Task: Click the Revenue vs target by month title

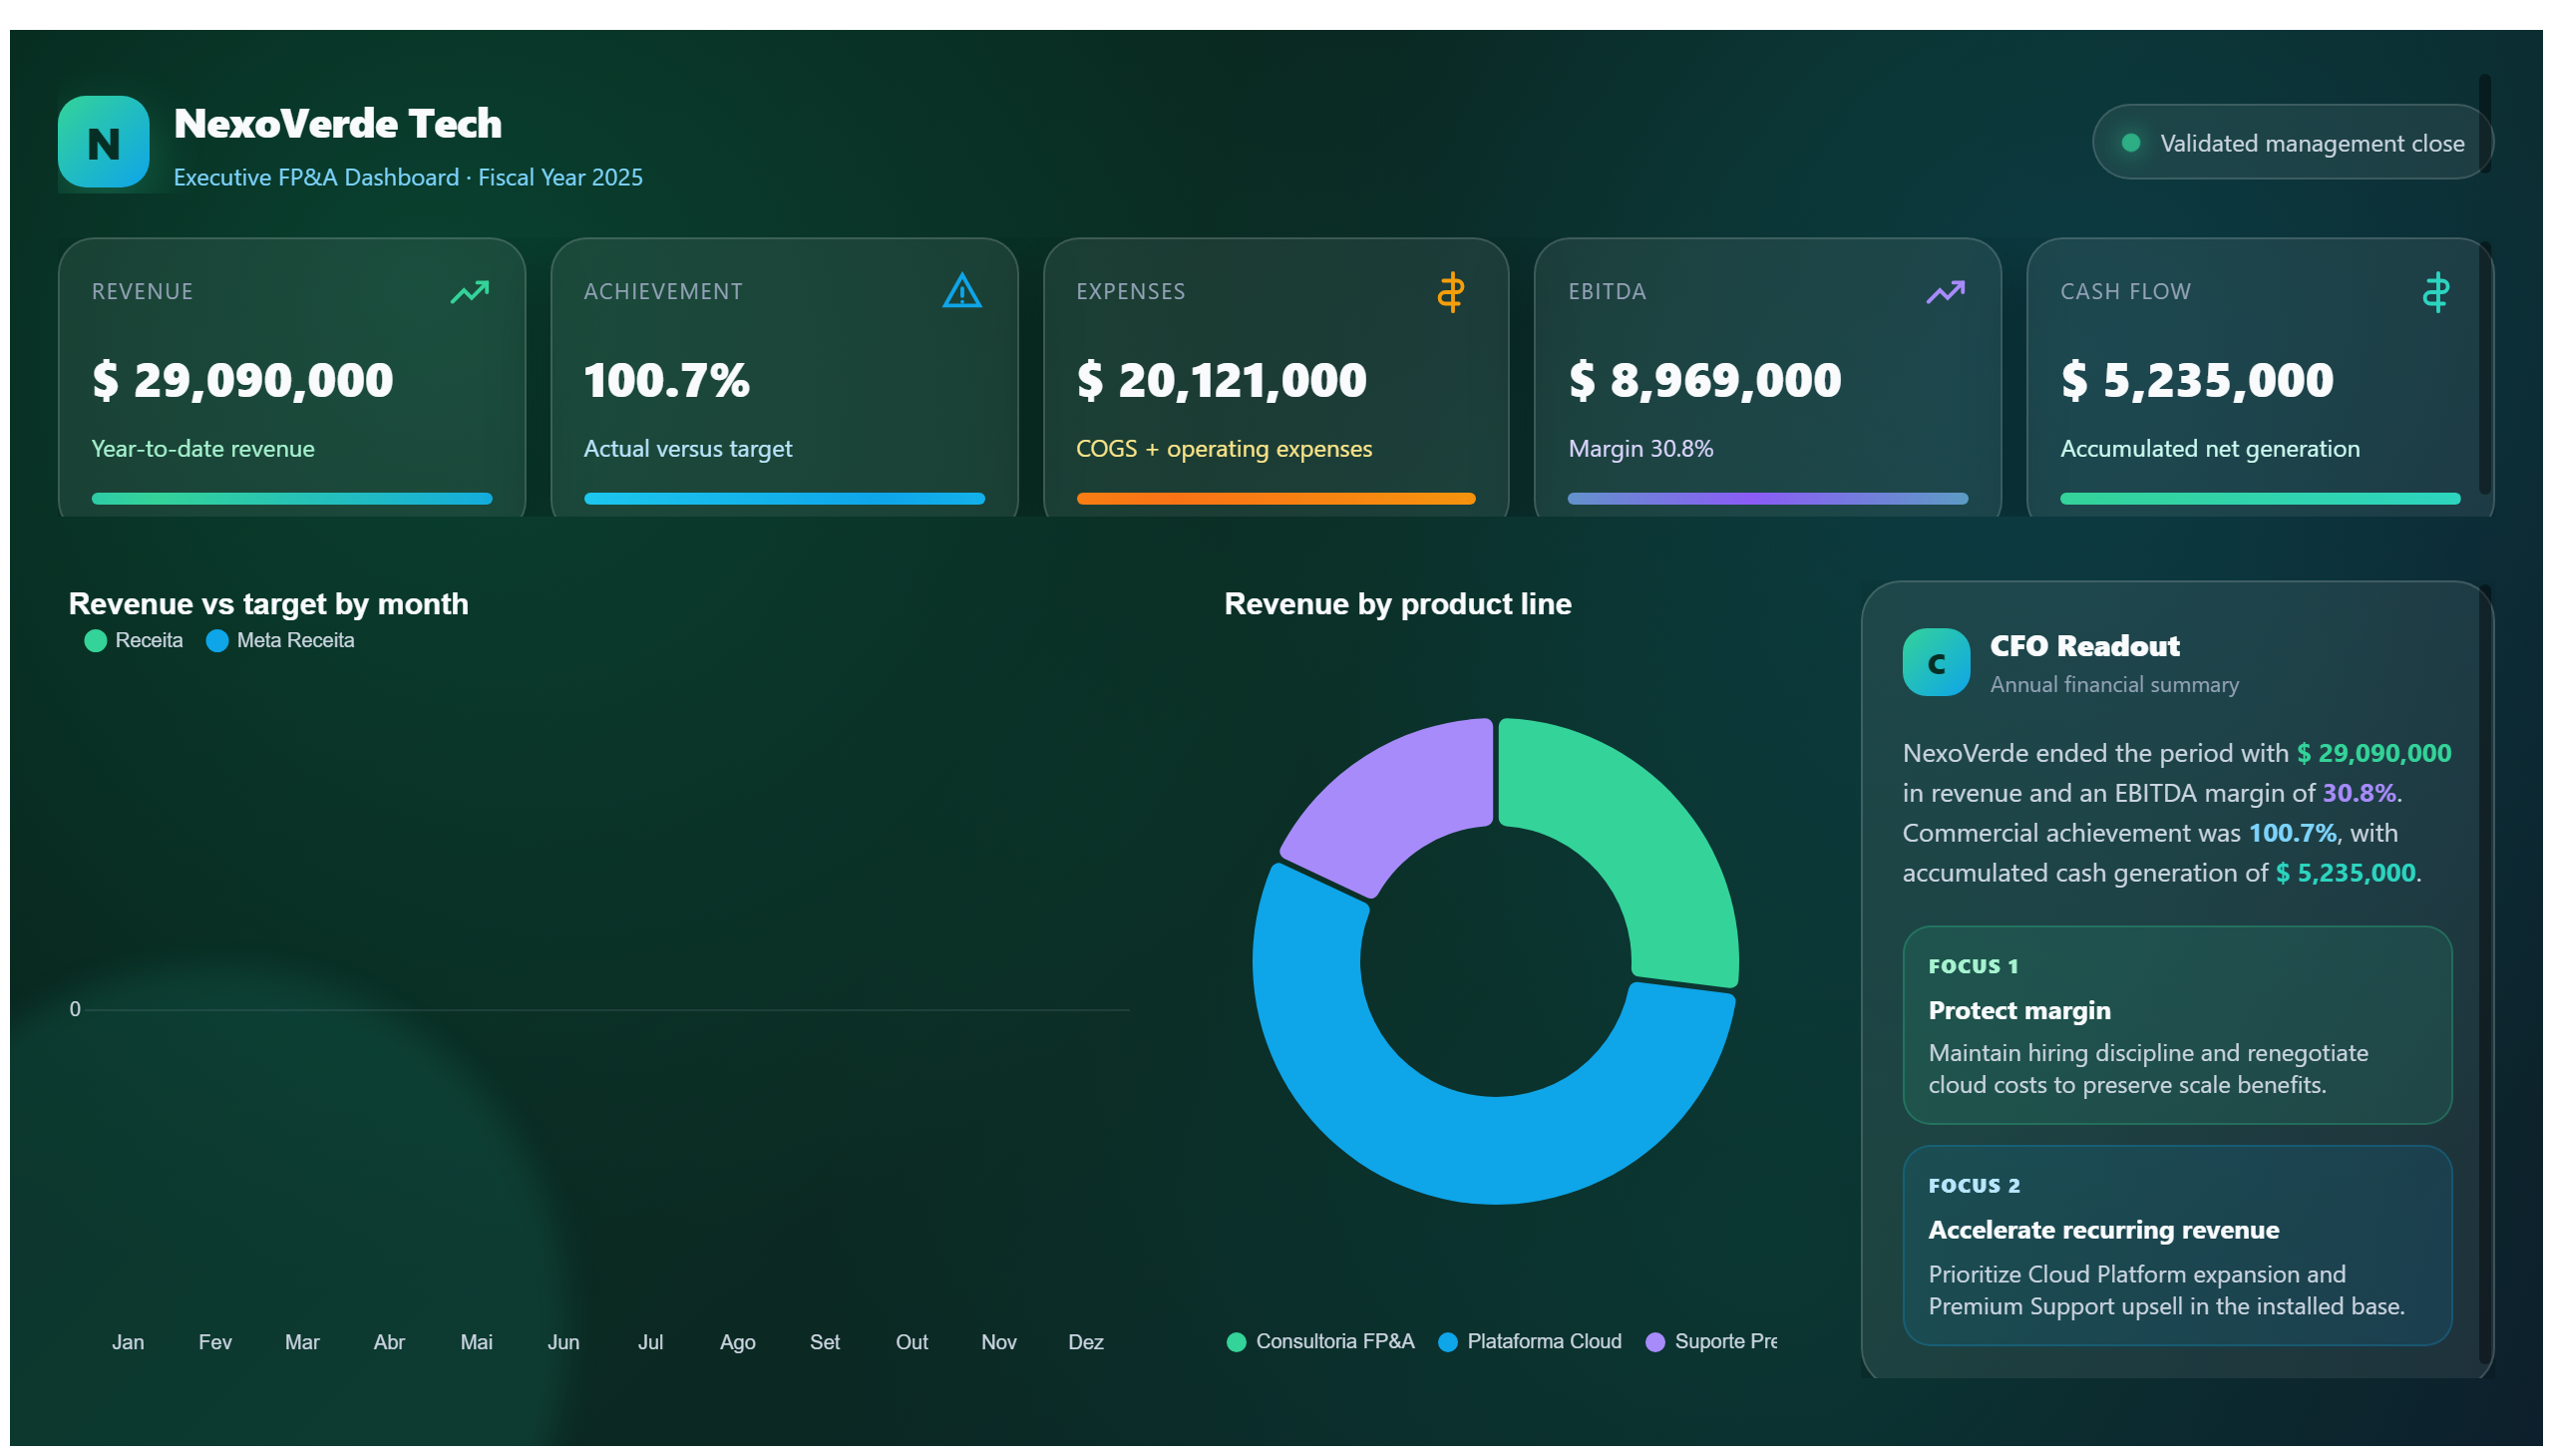Action: [x=268, y=604]
